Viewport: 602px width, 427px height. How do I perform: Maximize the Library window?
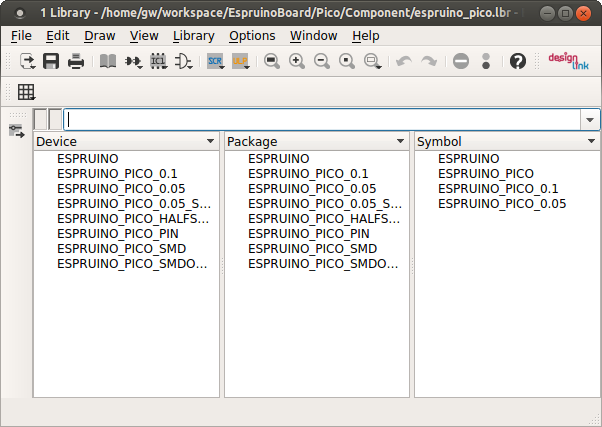[x=565, y=13]
